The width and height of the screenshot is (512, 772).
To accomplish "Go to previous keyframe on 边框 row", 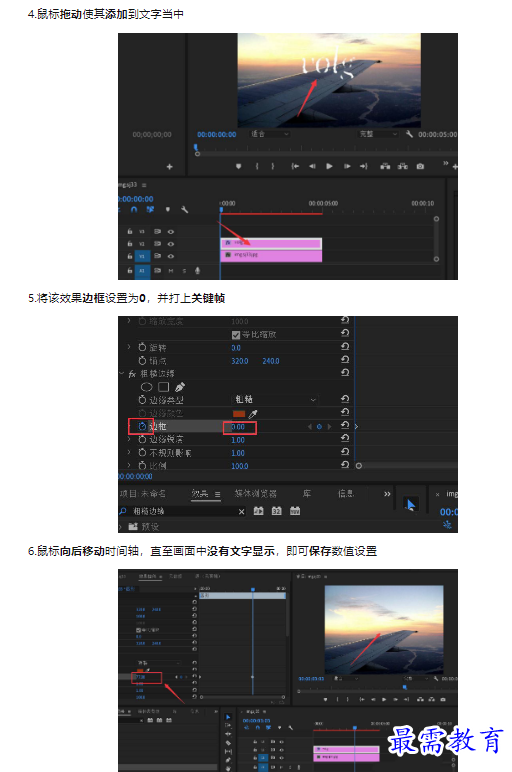I will coord(310,427).
